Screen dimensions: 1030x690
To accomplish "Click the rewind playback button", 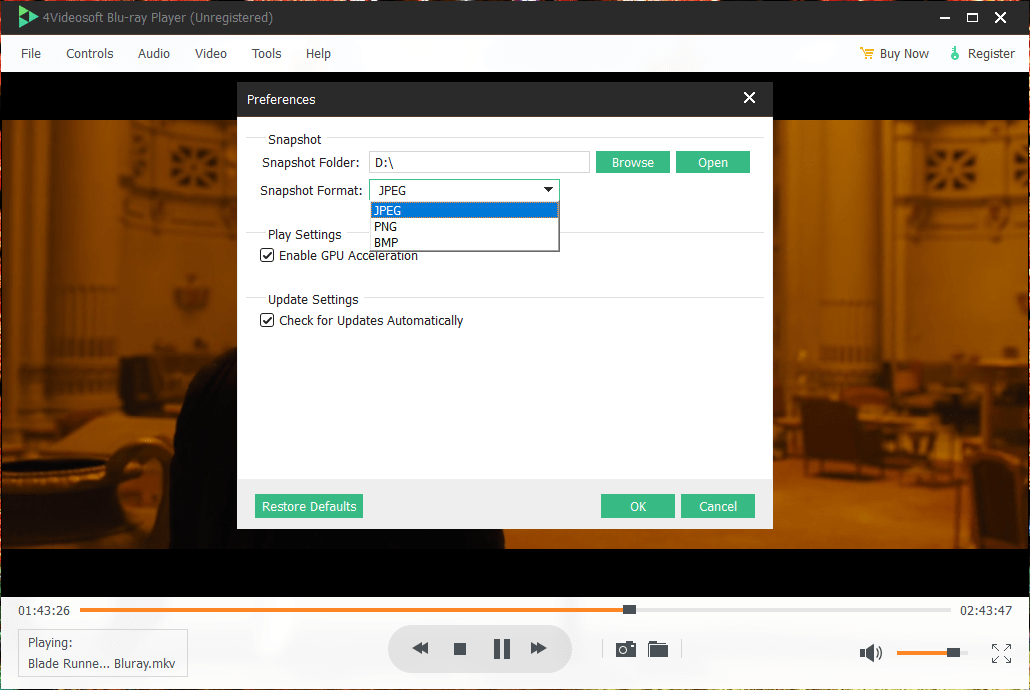I will tap(420, 649).
